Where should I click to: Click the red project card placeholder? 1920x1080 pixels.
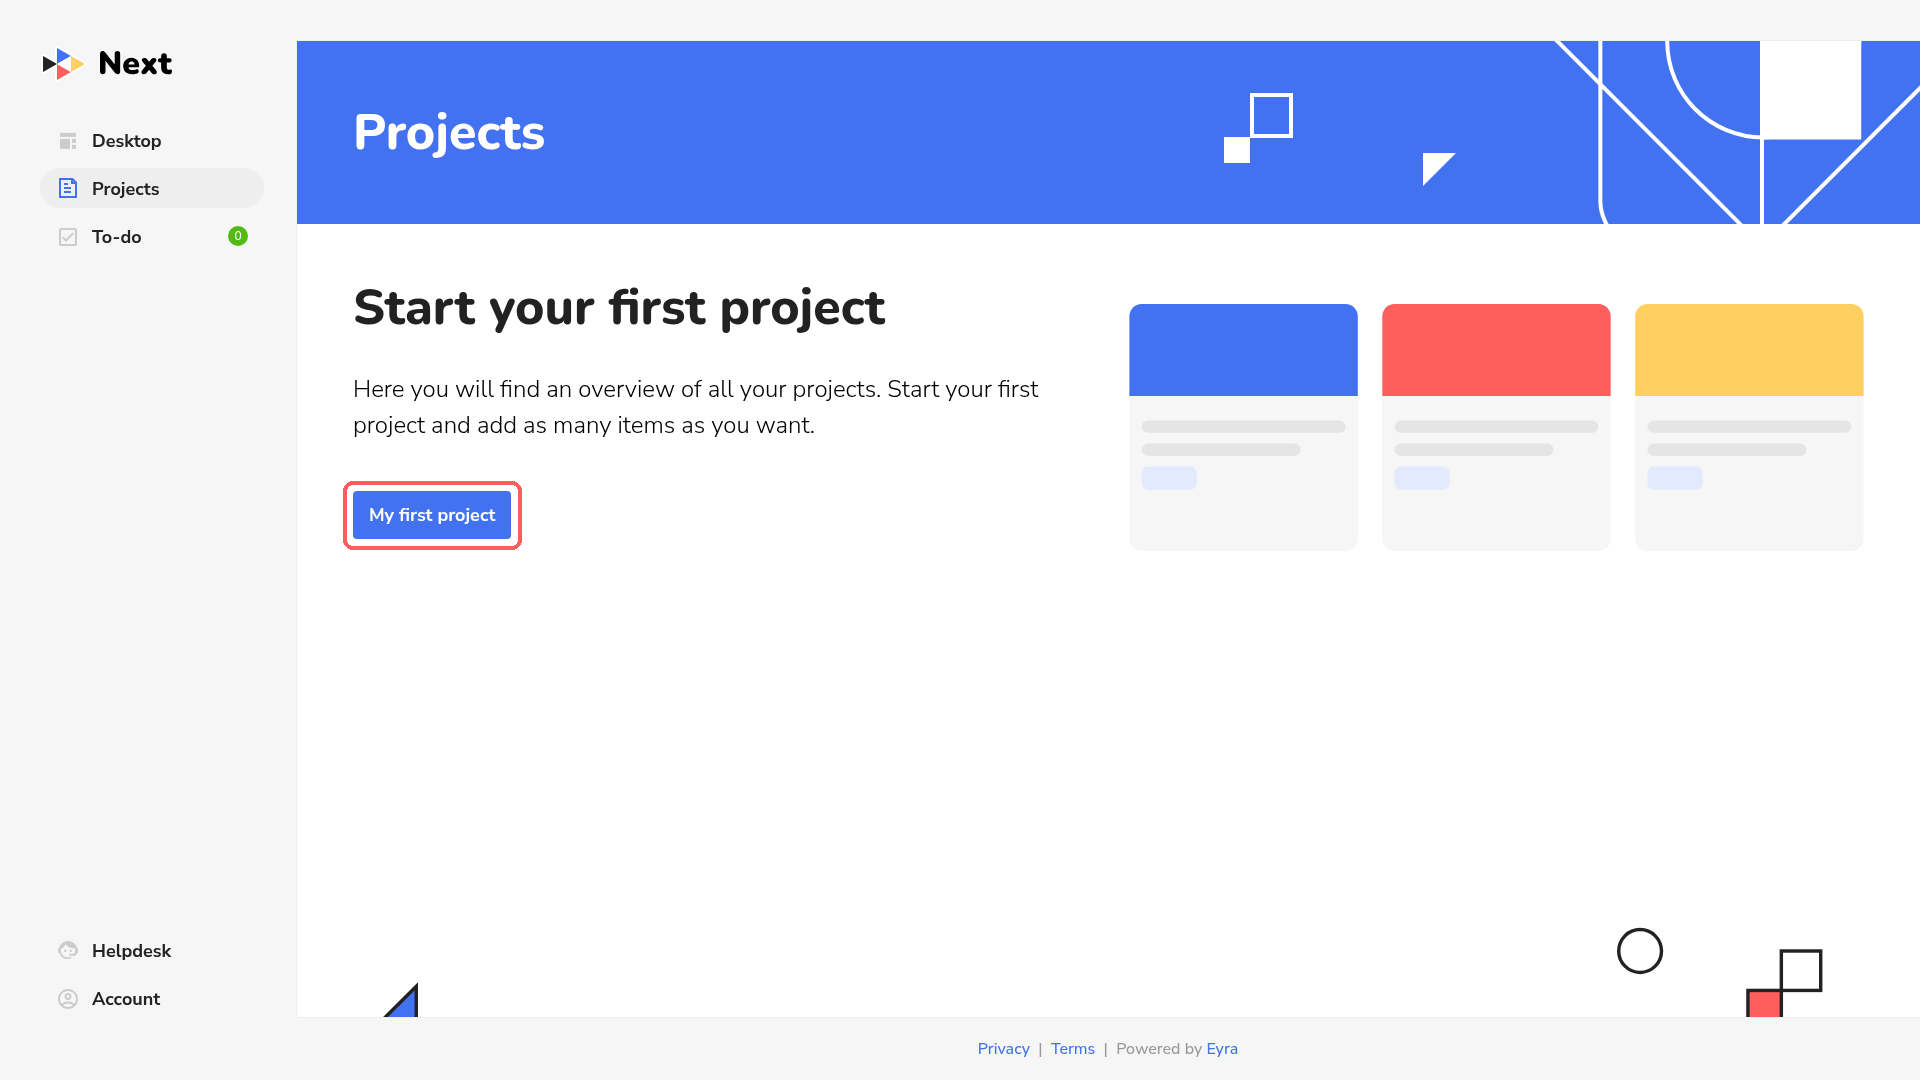click(1496, 427)
